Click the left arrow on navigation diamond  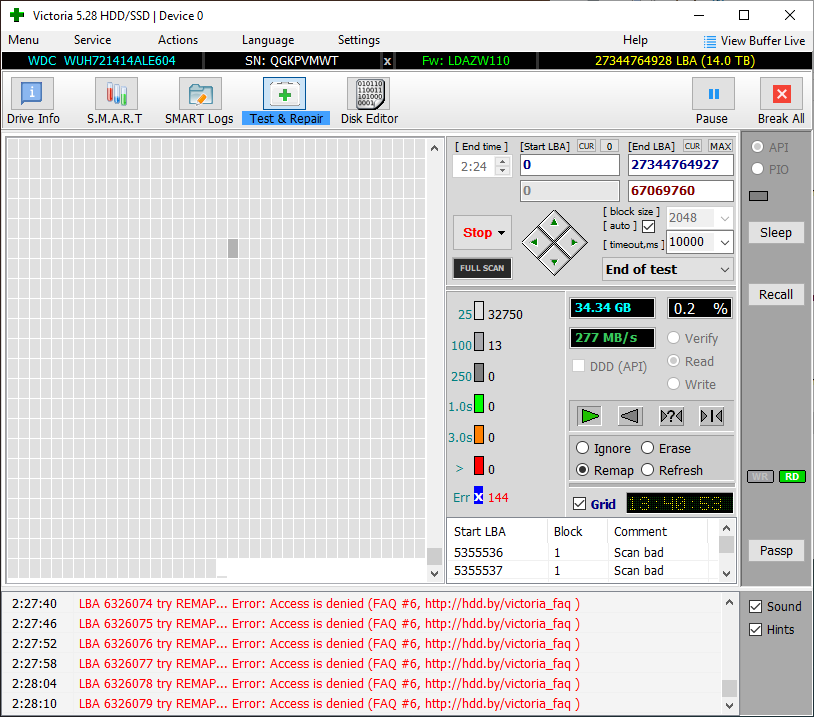click(x=534, y=242)
